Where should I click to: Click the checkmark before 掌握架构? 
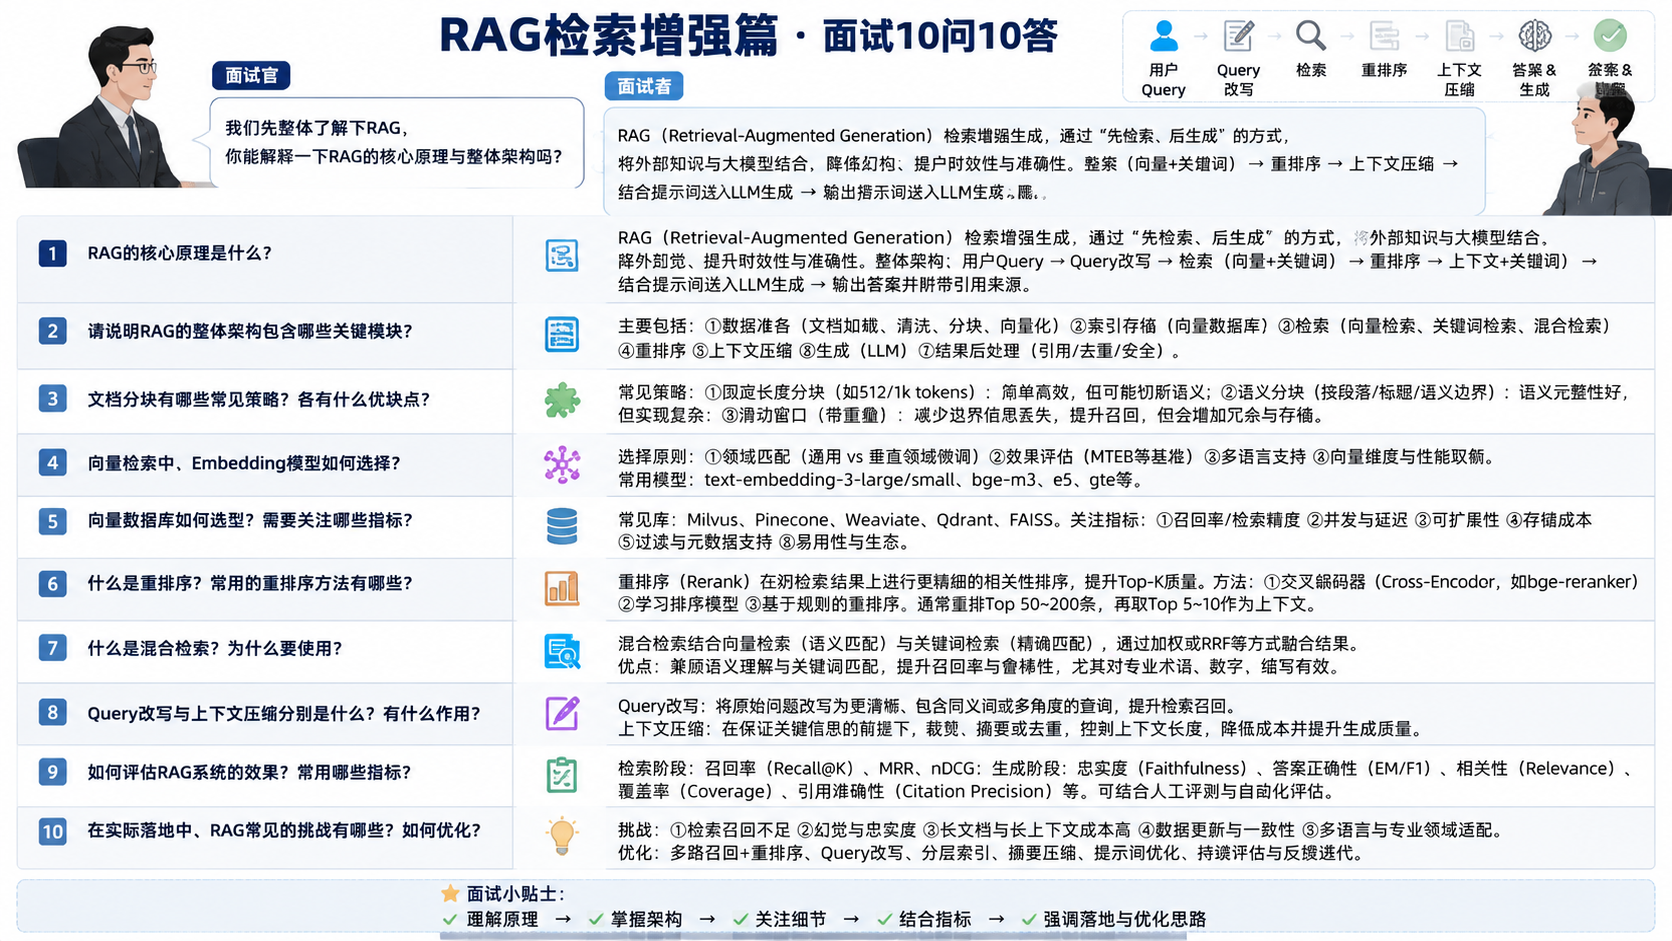click(596, 920)
